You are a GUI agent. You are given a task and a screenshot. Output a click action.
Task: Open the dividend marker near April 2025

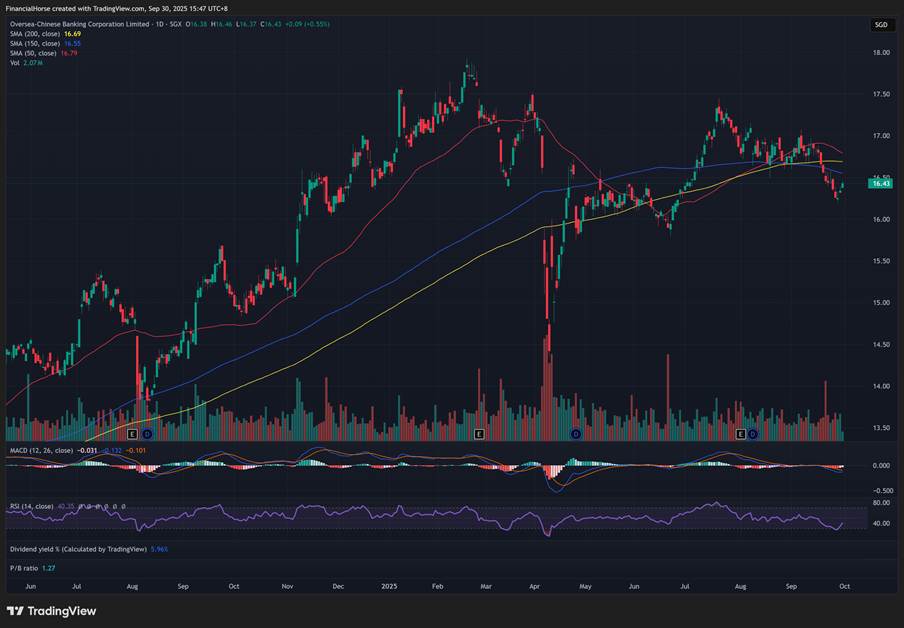[576, 435]
